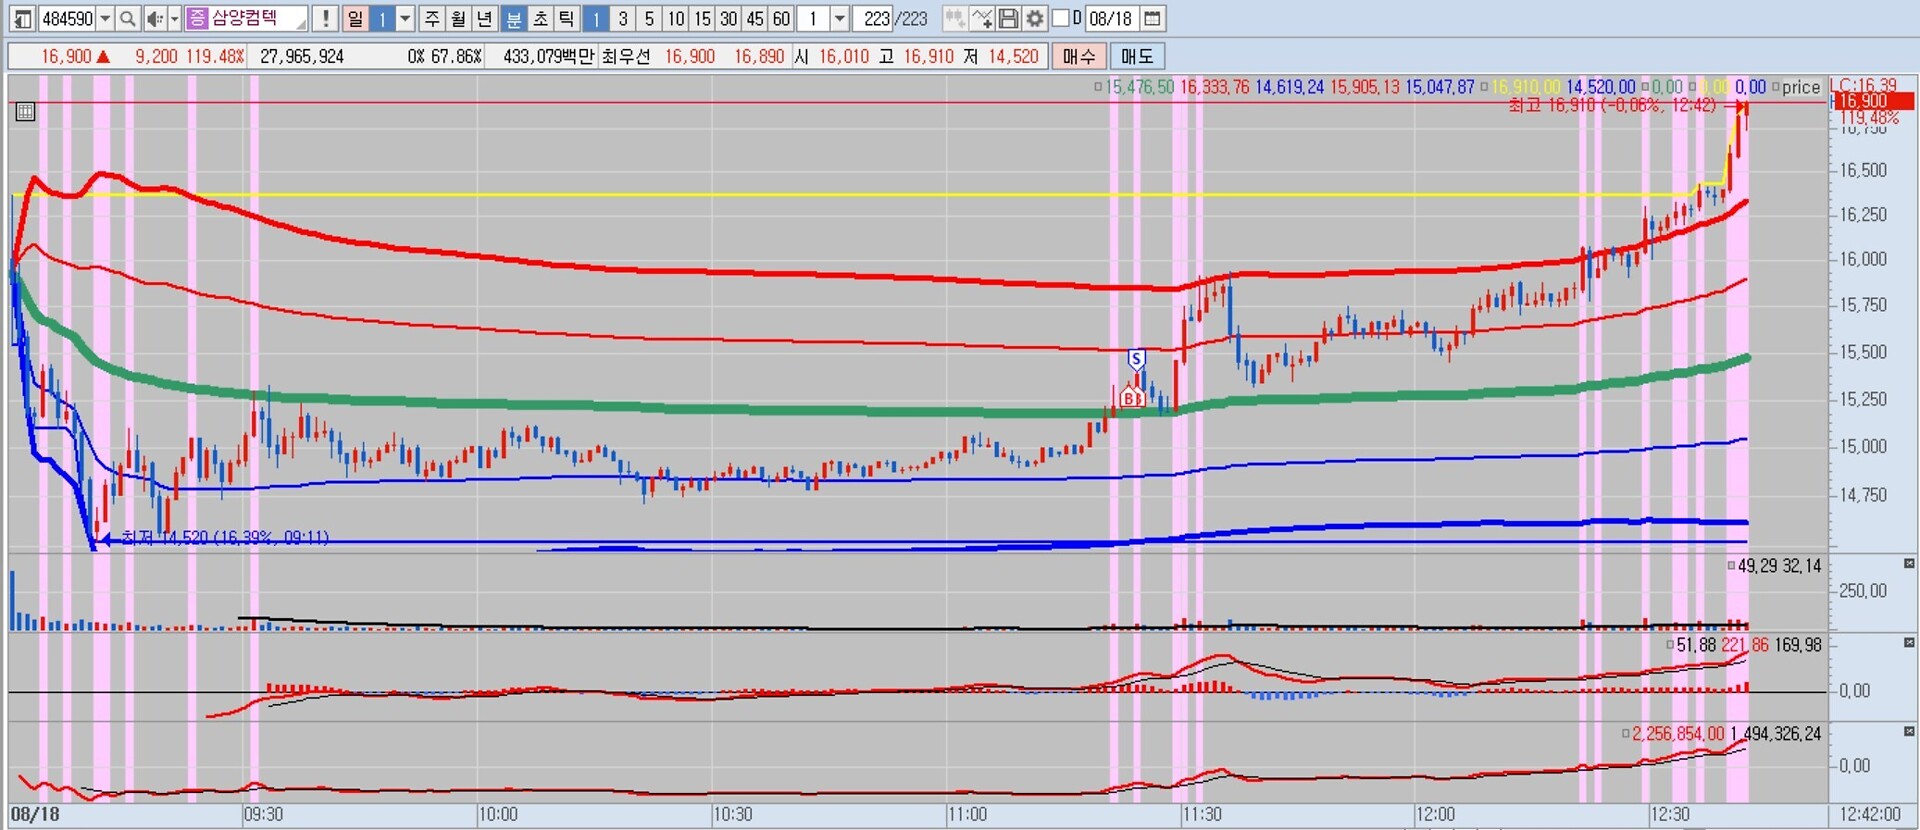Click the change rate 119.48% in the quote bar
Screen dimensions: 1920x830
pos(215,56)
